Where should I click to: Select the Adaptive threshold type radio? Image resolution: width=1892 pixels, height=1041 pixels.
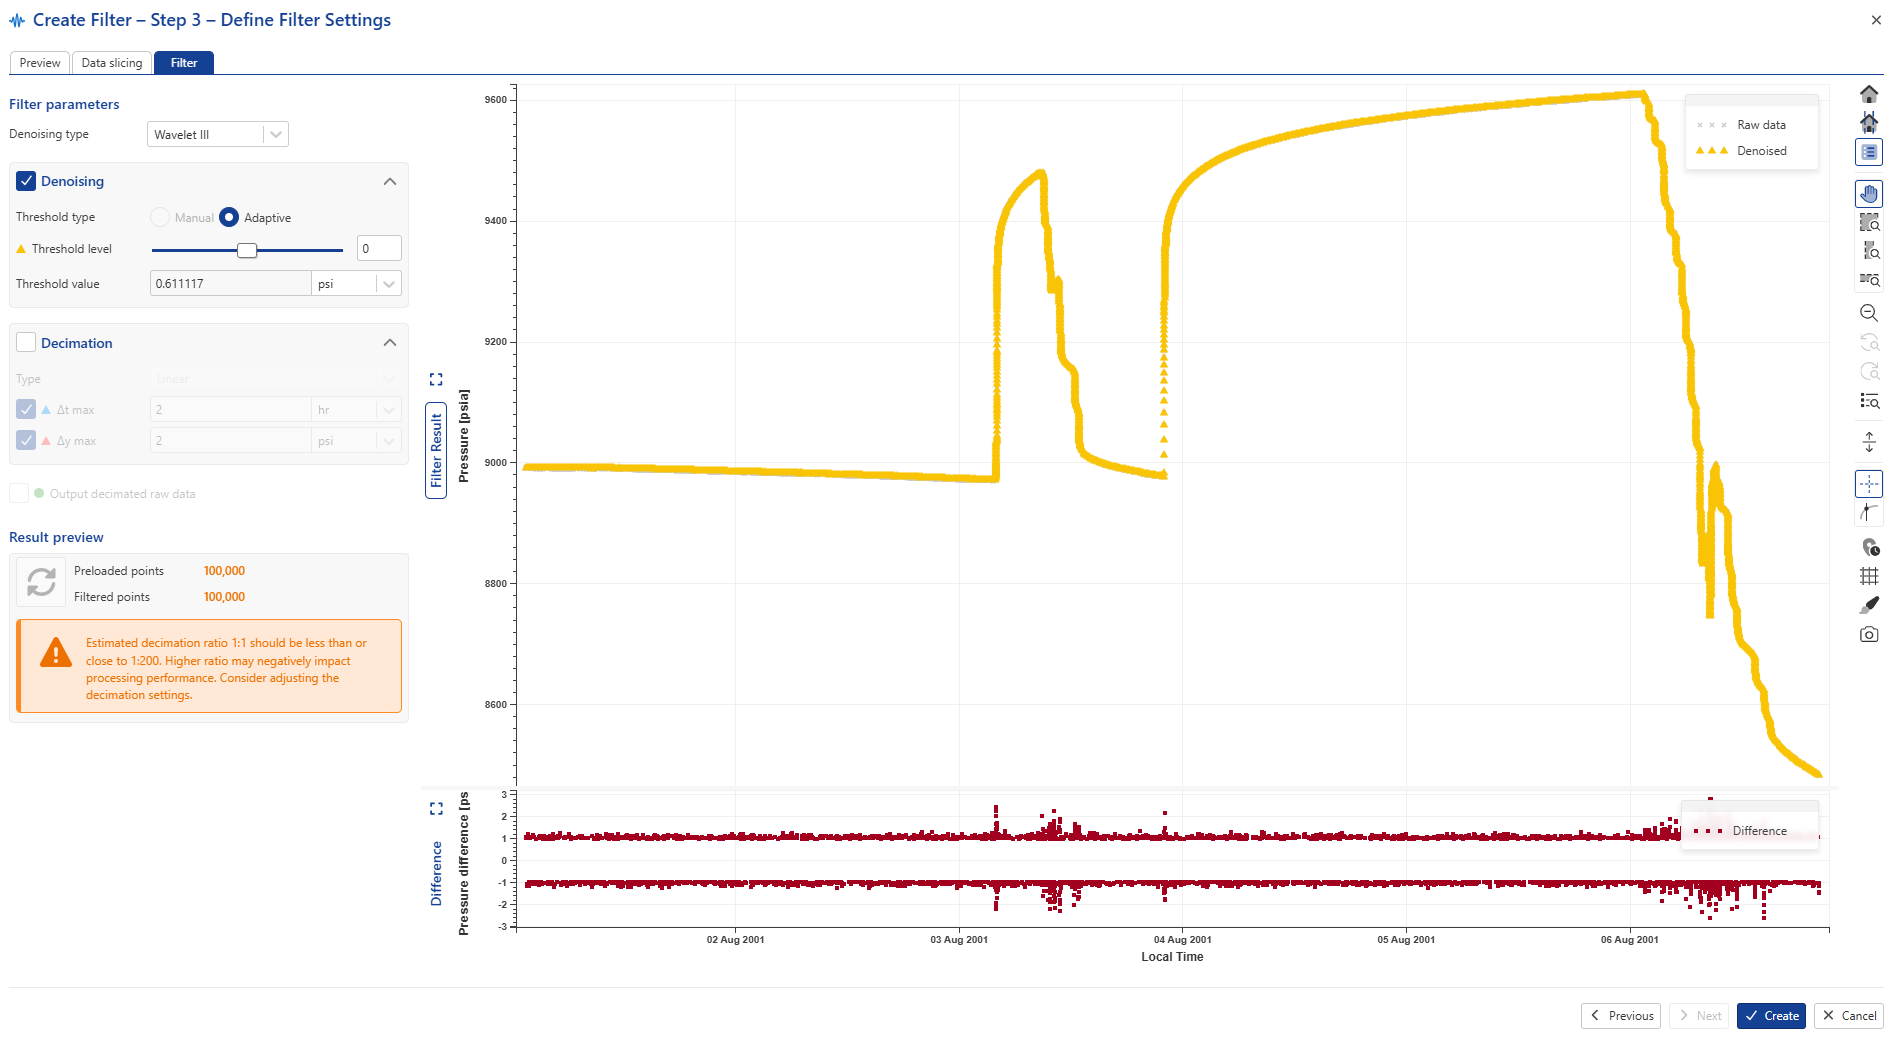pyautogui.click(x=229, y=217)
